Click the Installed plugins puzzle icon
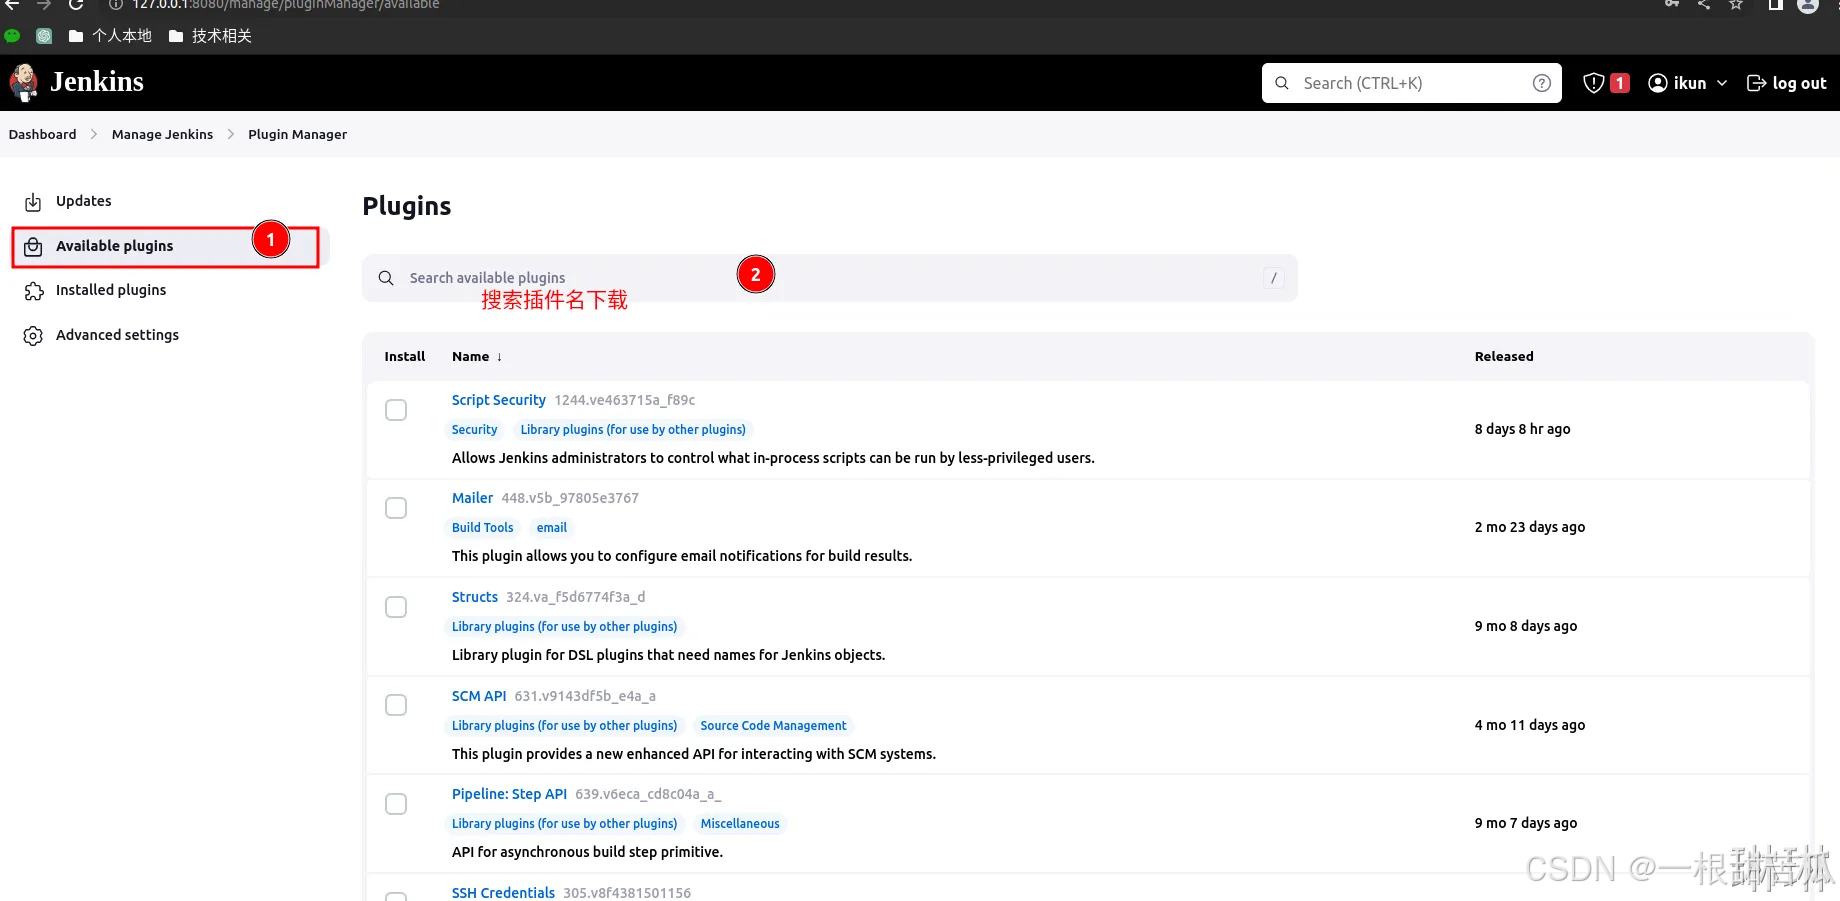 tap(34, 291)
